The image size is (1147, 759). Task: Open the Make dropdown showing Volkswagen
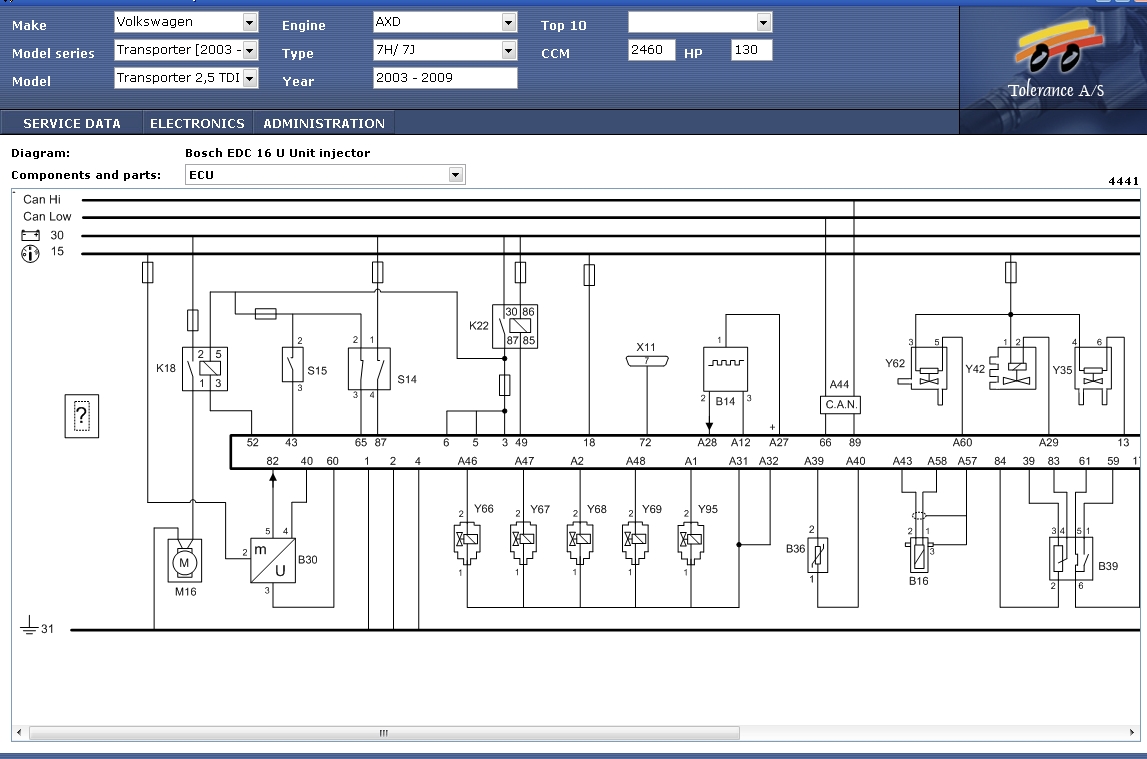point(249,22)
